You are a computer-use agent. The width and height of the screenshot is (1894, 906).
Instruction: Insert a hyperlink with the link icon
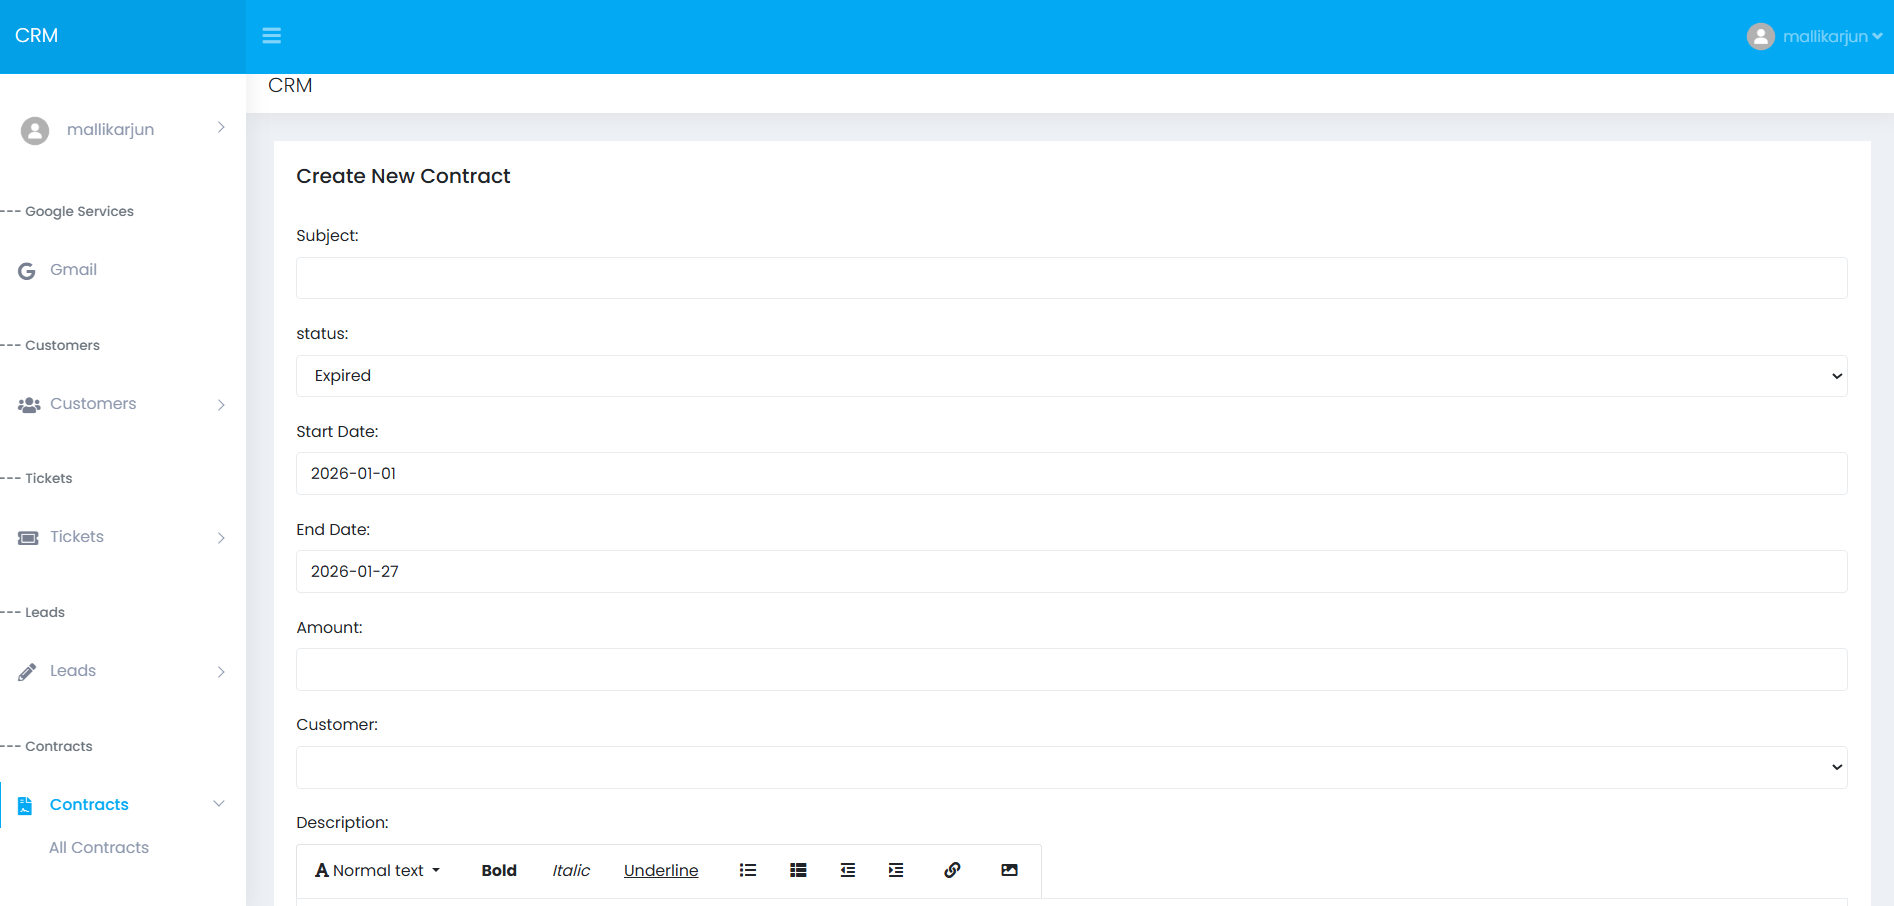click(x=952, y=870)
